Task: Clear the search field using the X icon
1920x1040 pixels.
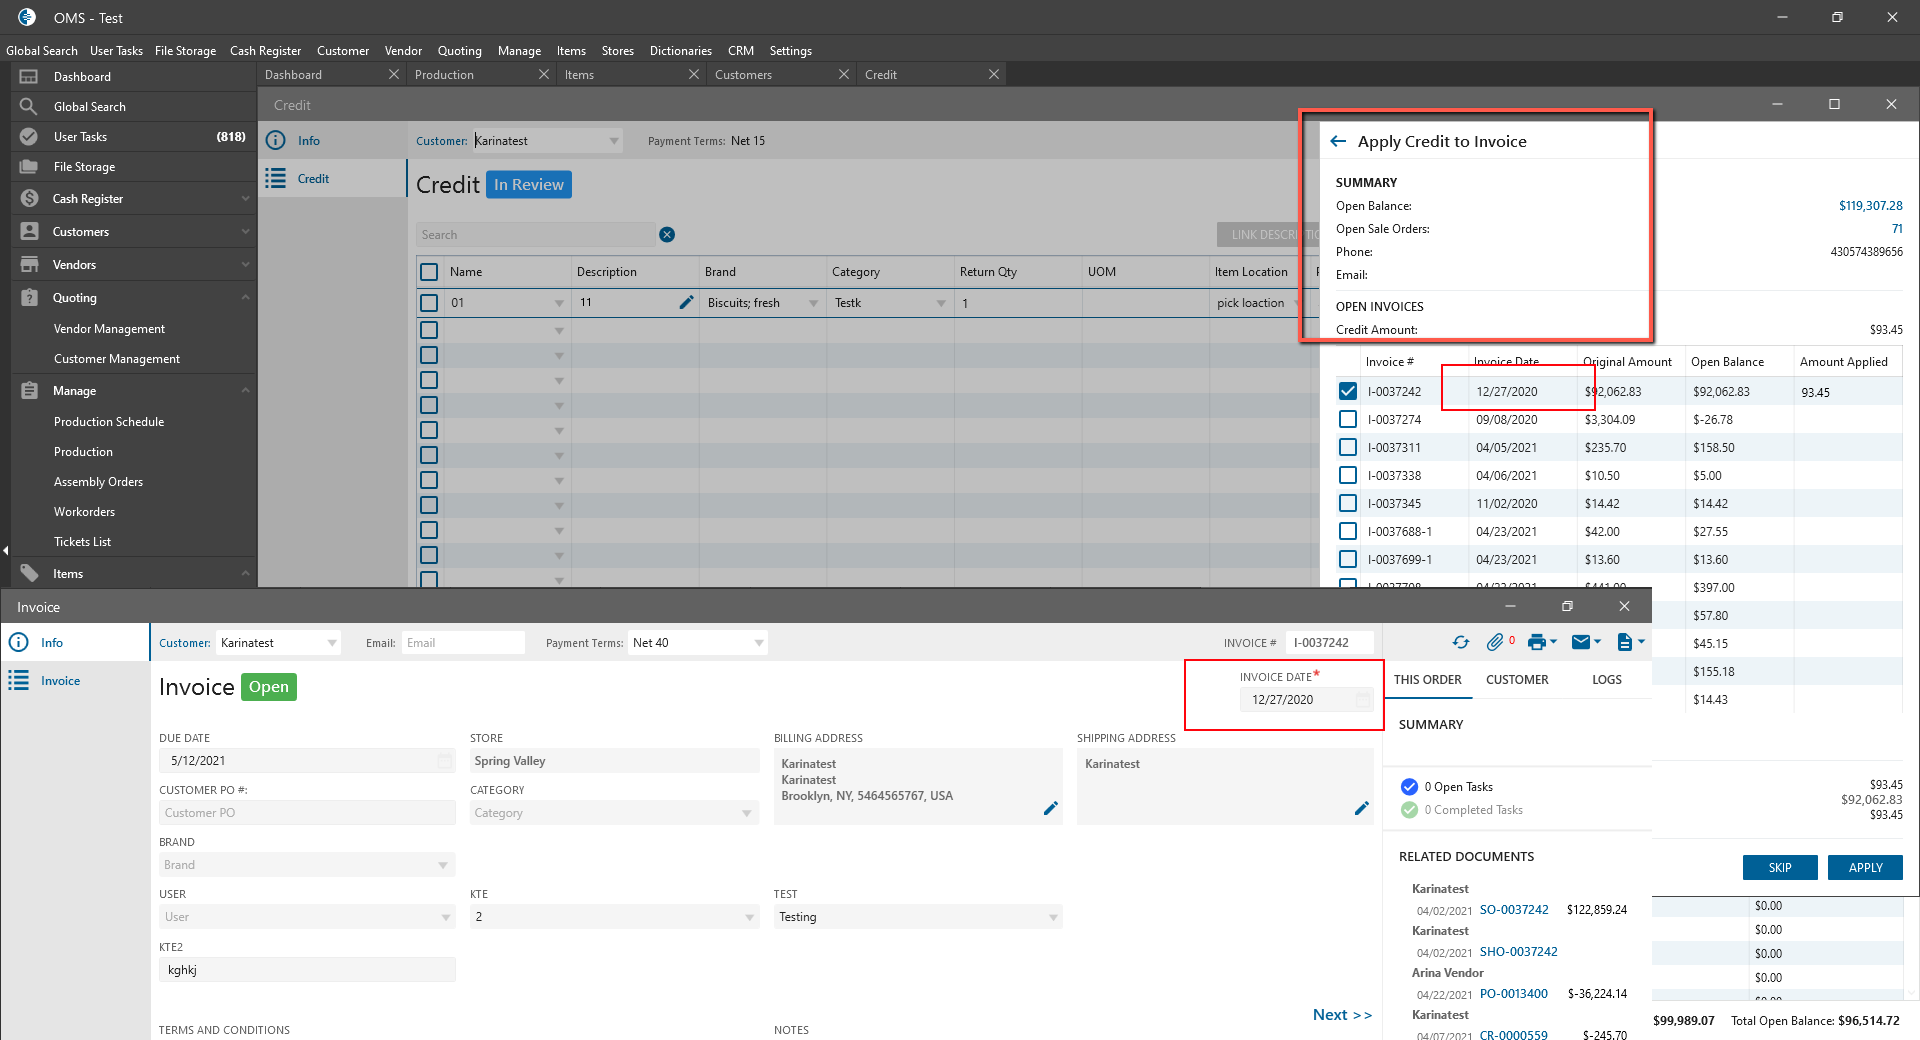Action: pos(667,235)
